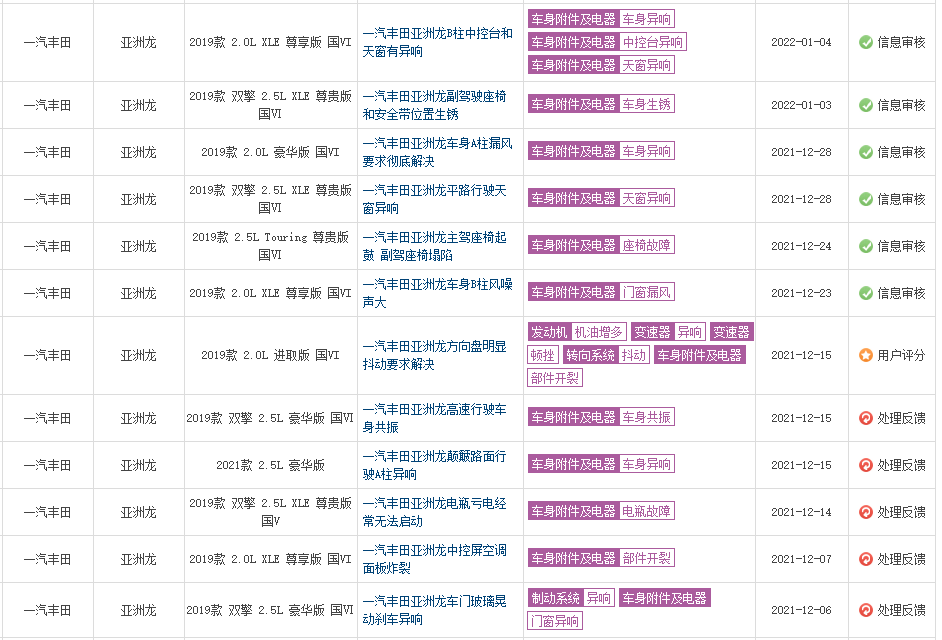Screen dimensions: 942x640
Task: Click the date 2021-12-06
Action: (x=801, y=610)
